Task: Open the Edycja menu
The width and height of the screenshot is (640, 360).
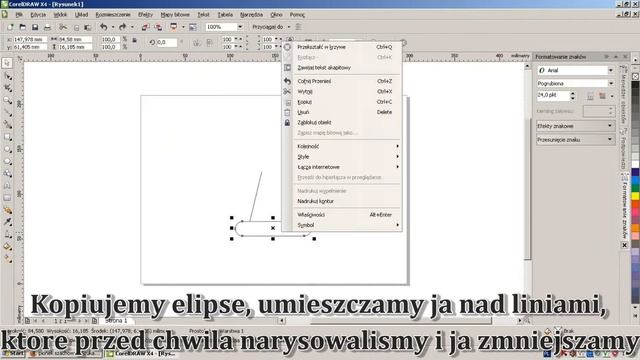Action: (x=38, y=15)
